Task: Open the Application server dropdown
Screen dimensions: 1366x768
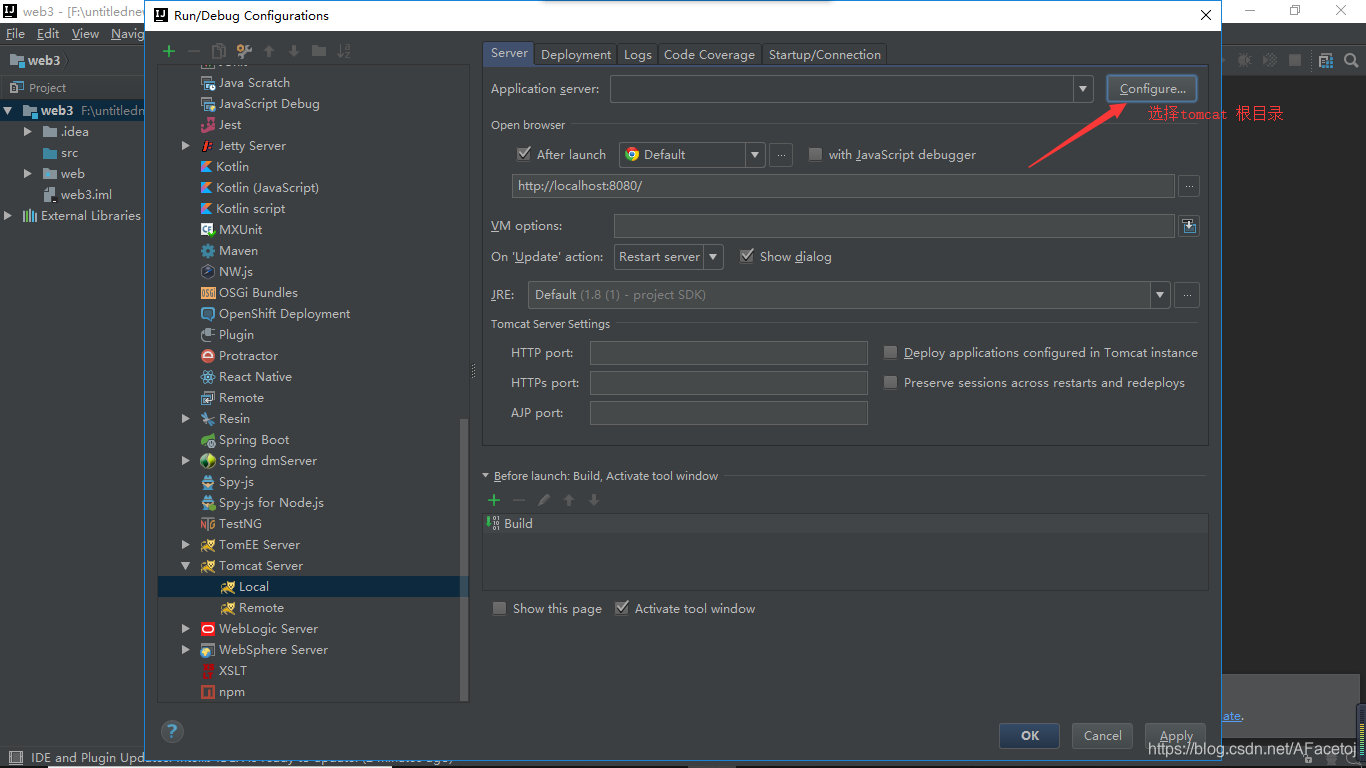Action: tap(1083, 89)
